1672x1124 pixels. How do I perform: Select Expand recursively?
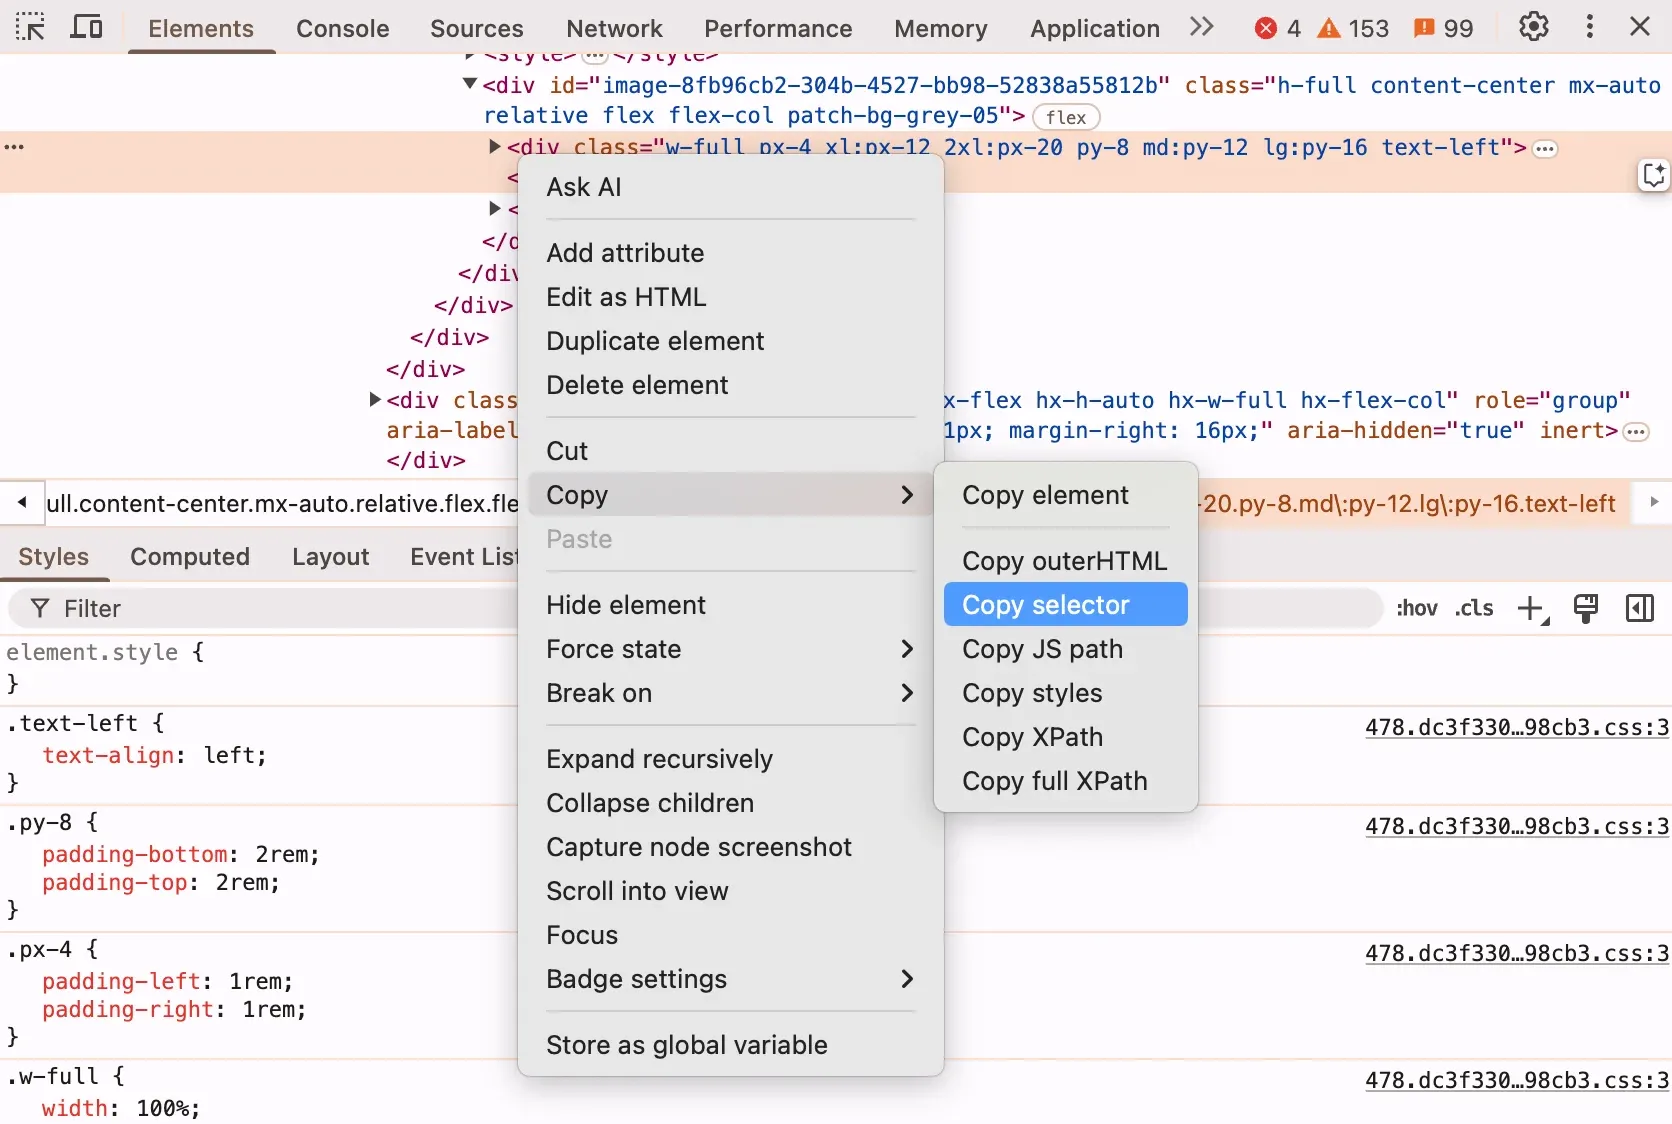point(731,759)
